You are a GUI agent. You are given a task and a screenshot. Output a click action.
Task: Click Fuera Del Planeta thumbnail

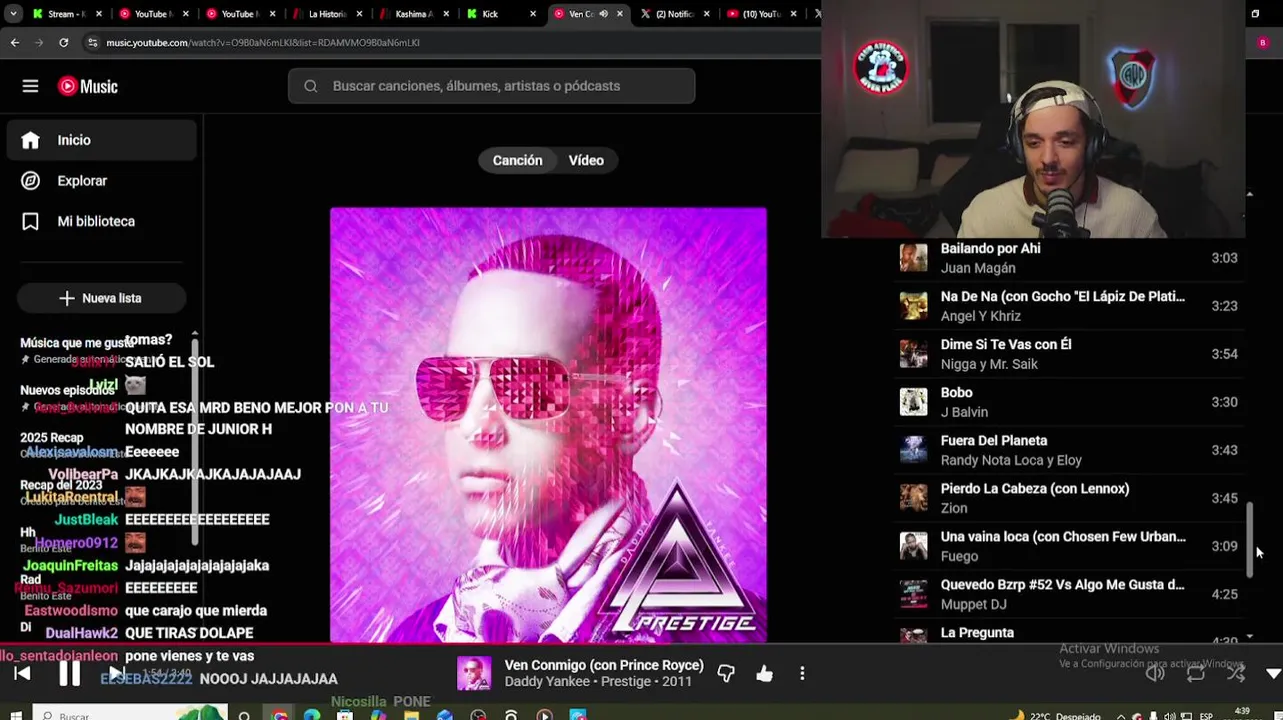(913, 450)
